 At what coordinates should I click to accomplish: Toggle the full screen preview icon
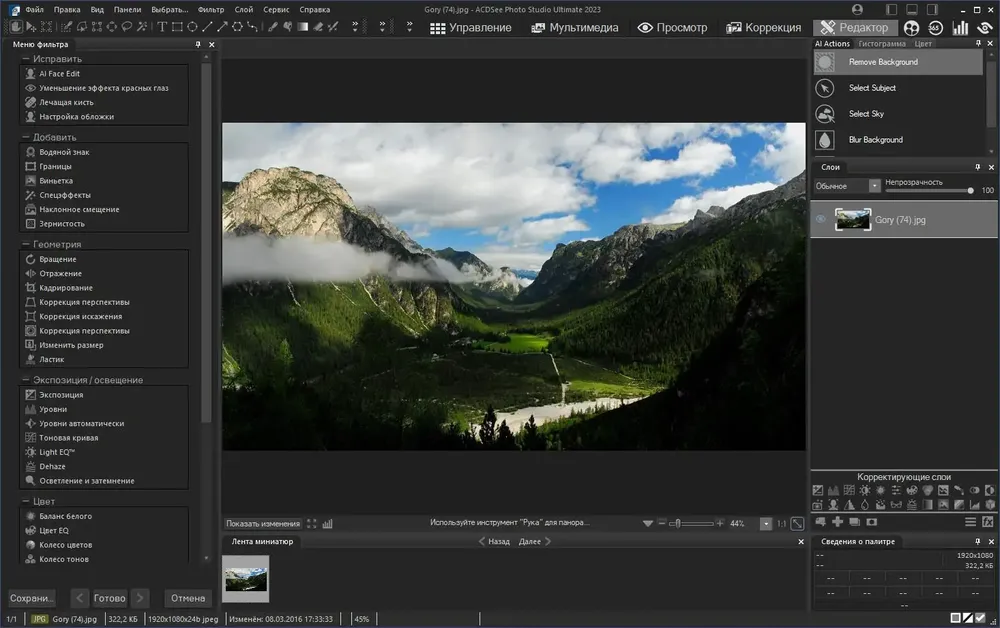311,523
